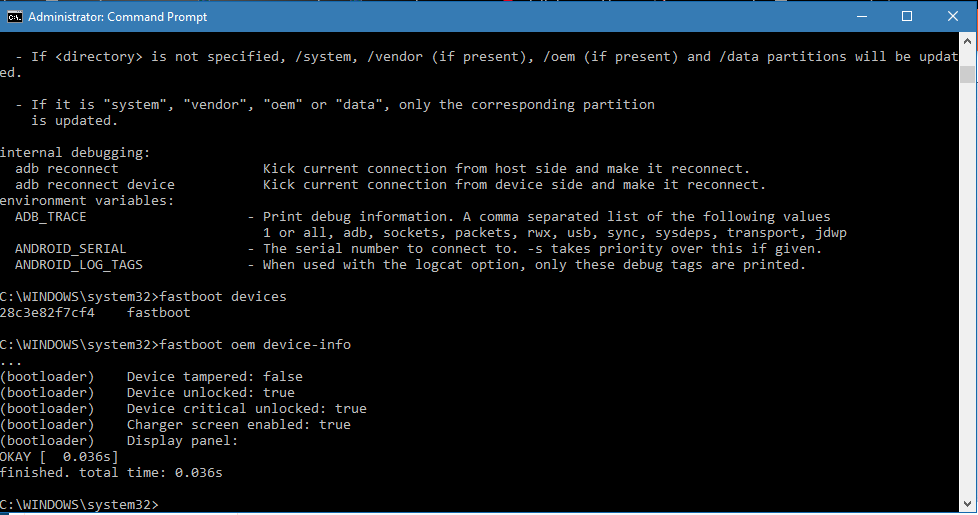Image resolution: width=978 pixels, height=515 pixels.
Task: Close the Command Prompt window
Action: (952, 17)
